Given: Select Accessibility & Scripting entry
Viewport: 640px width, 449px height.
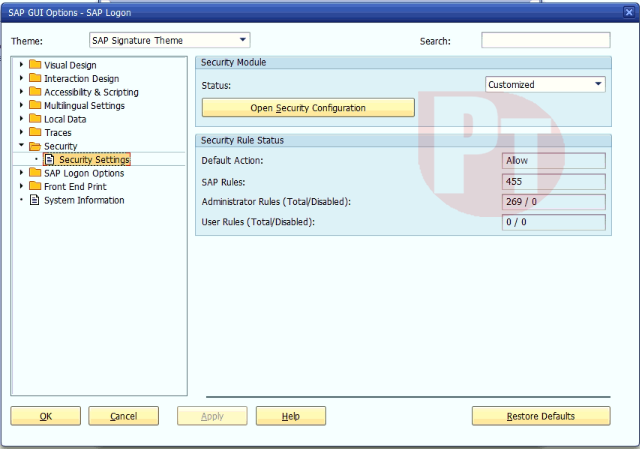Looking at the screenshot, I should [91, 92].
